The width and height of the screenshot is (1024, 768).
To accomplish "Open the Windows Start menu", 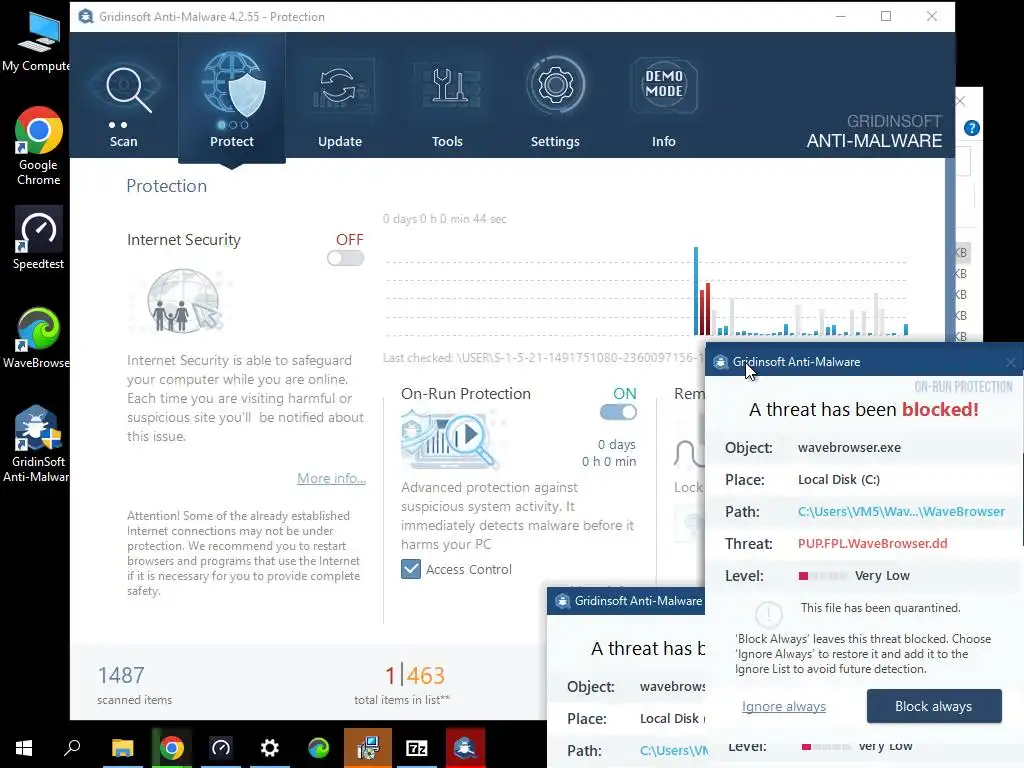I will (24, 747).
